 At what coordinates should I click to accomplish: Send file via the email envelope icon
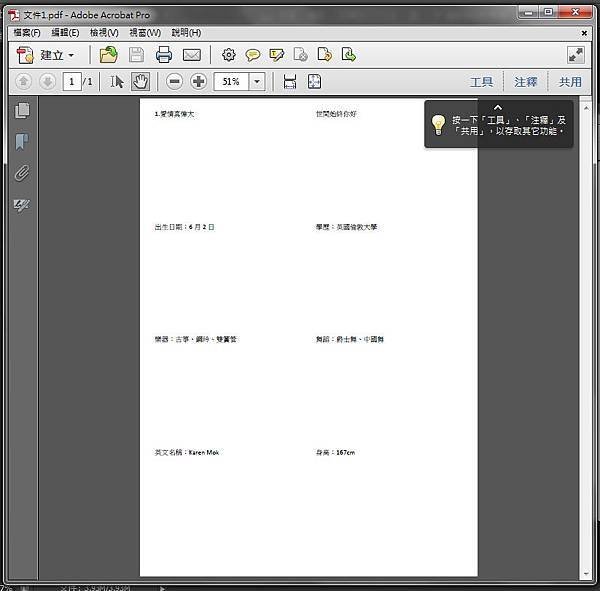click(x=192, y=56)
